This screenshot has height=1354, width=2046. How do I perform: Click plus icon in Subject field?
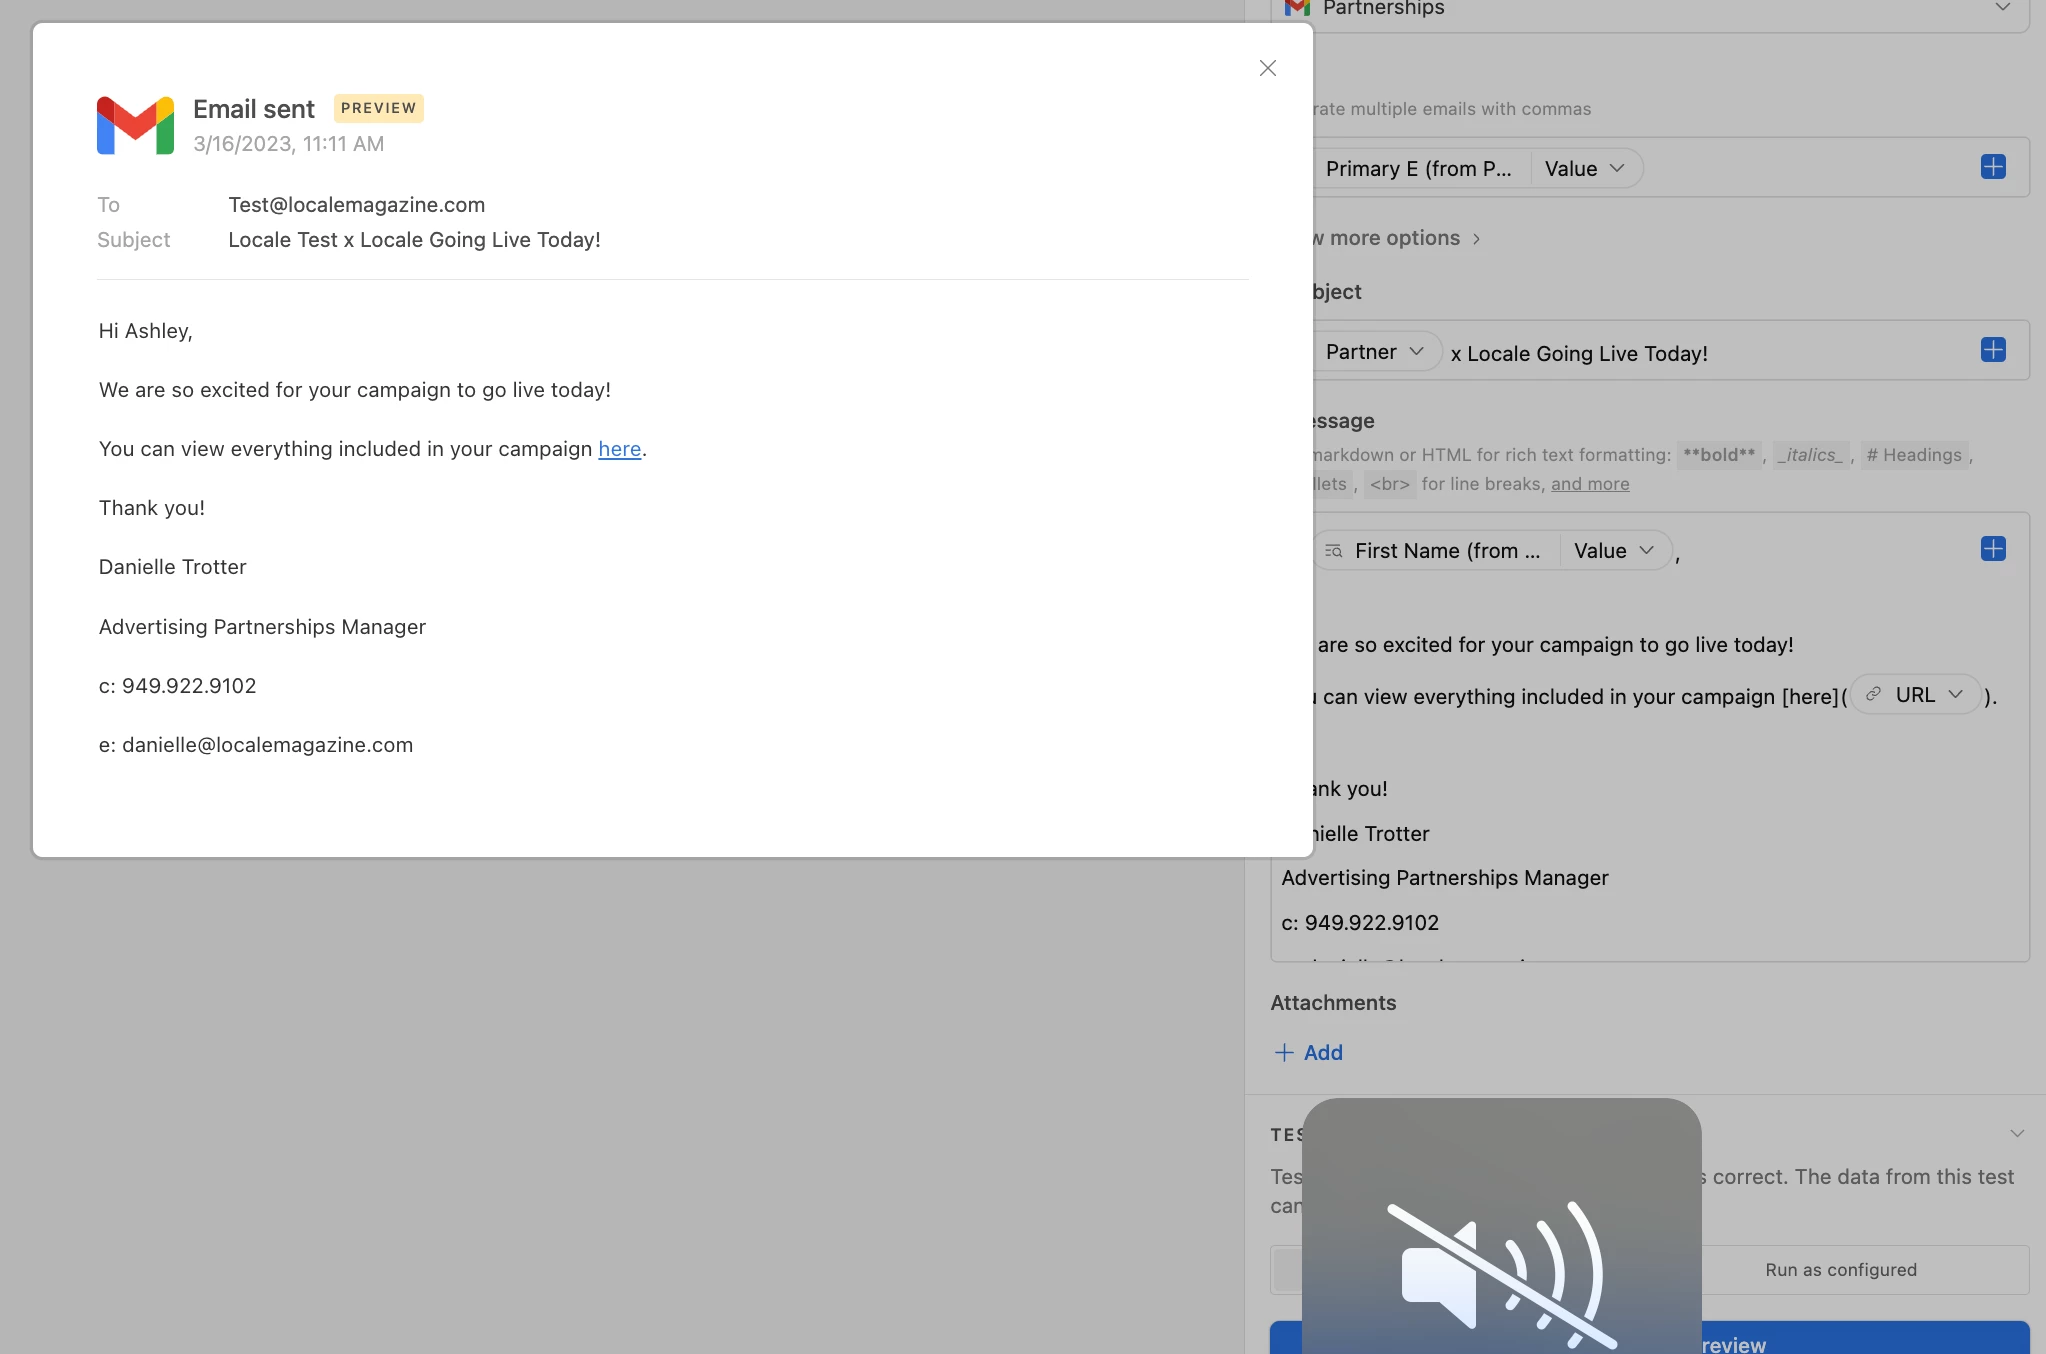[x=1992, y=350]
